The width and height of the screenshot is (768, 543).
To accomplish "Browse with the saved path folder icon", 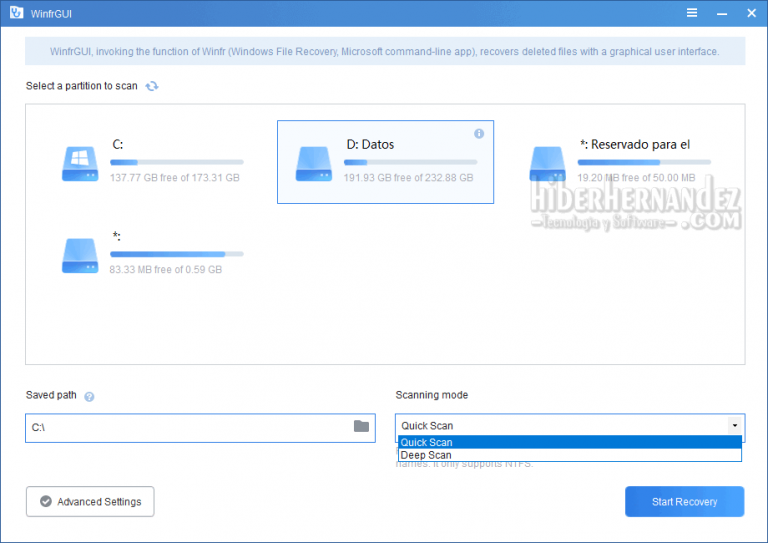I will (361, 427).
